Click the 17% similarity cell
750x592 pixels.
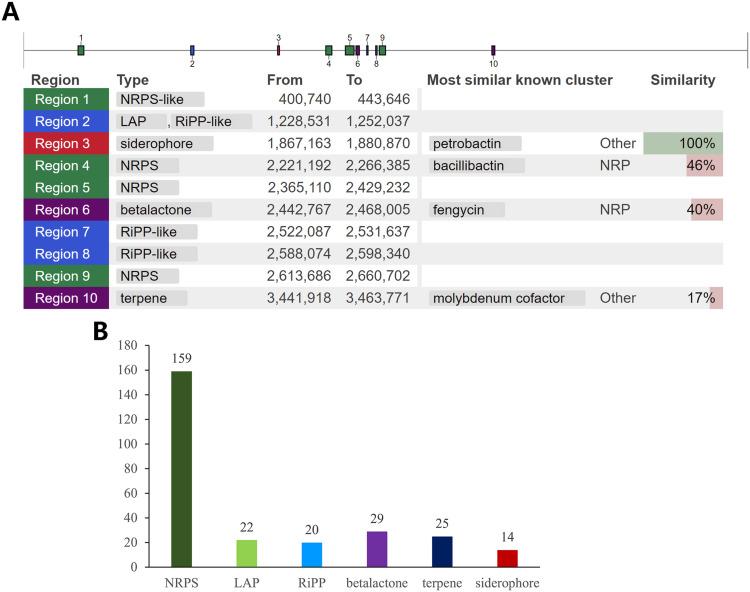[705, 298]
